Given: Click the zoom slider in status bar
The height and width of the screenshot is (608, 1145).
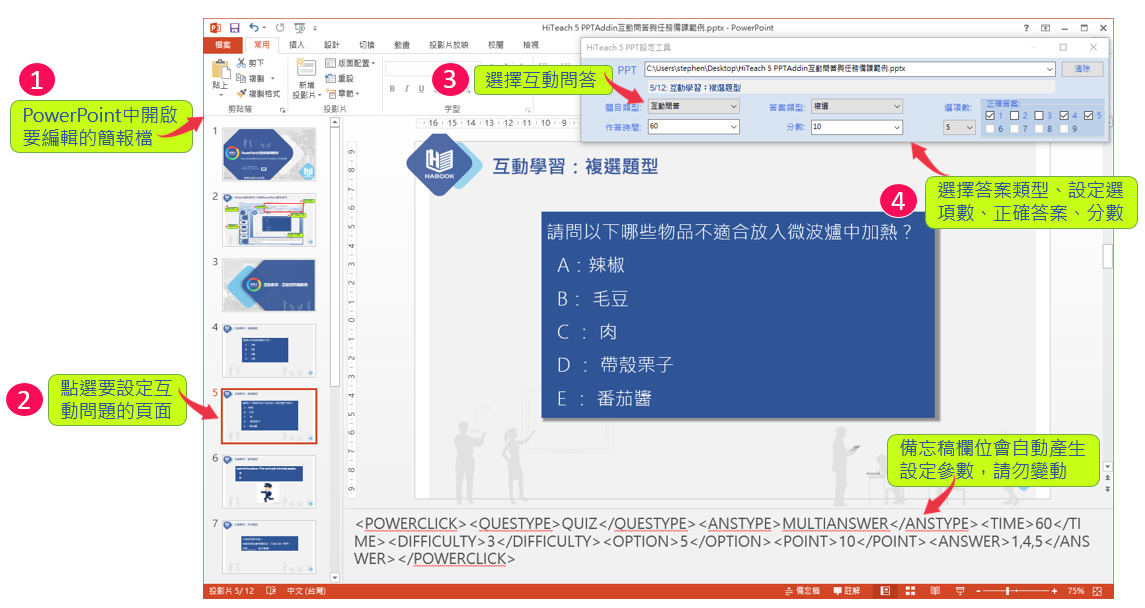Looking at the screenshot, I should 1016,590.
